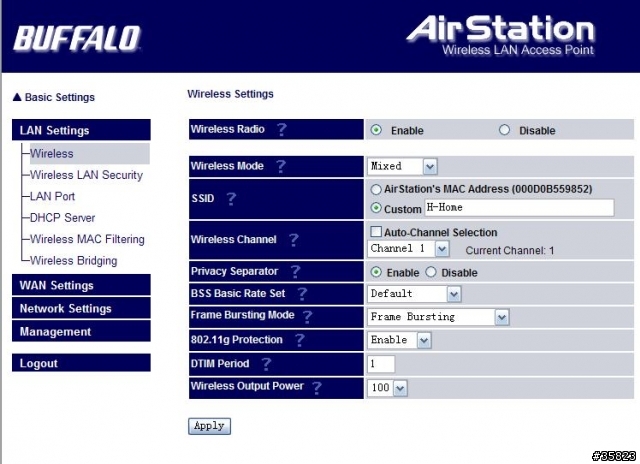This screenshot has width=640, height=464.
Task: Open the Frame Bursting Mode dropdown
Action: (x=438, y=317)
